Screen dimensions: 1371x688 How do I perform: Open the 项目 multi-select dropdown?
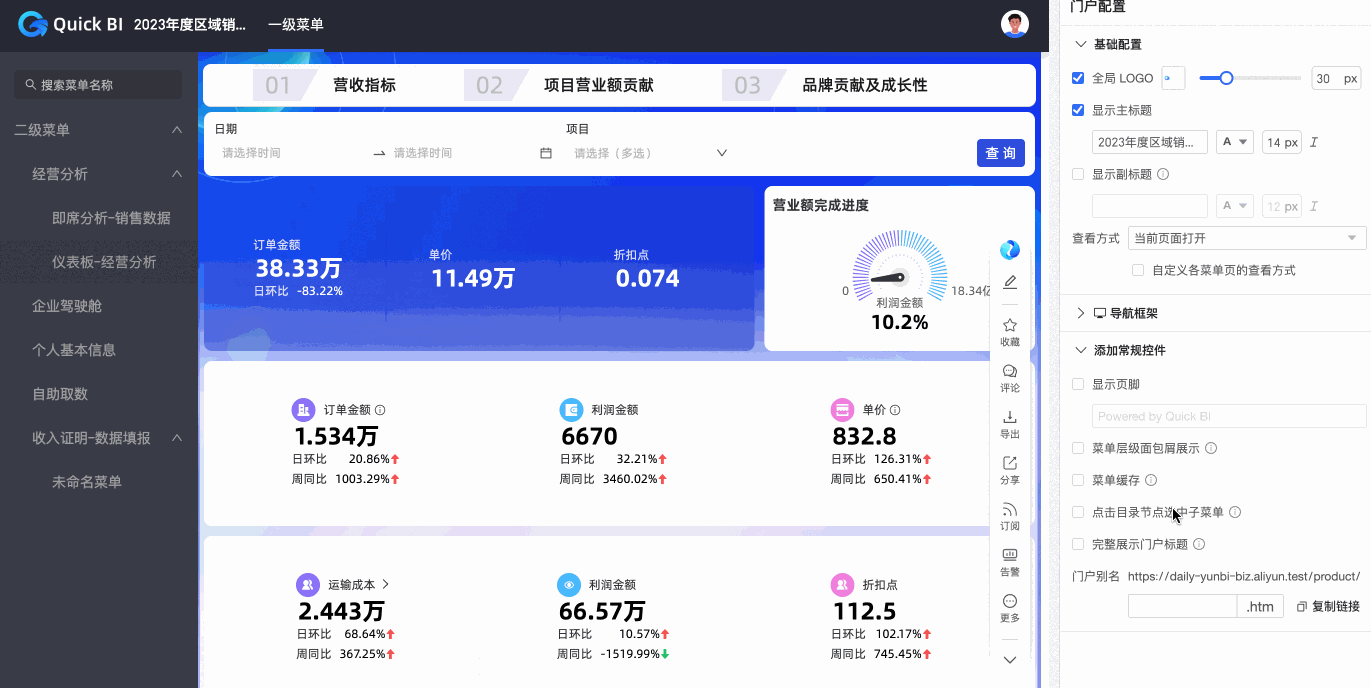(650, 153)
